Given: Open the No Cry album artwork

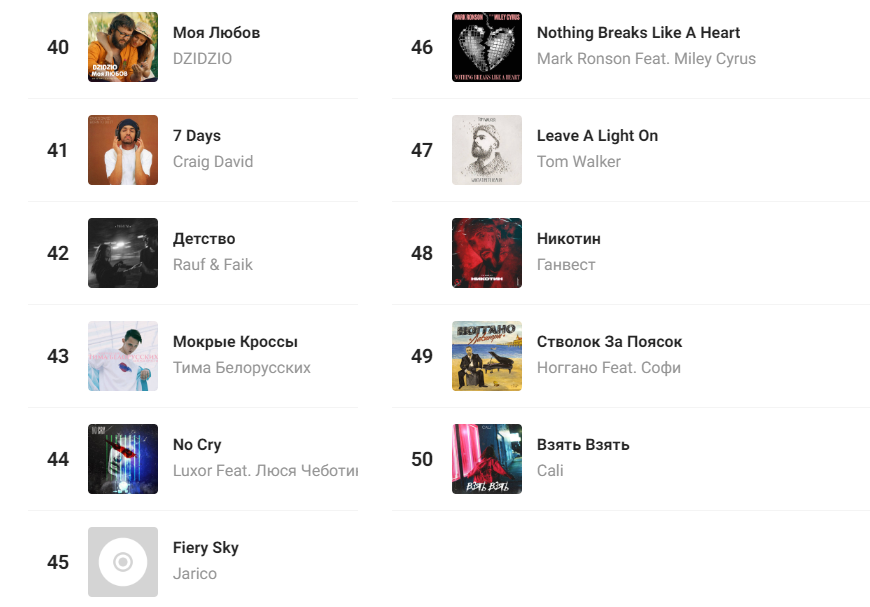Looking at the screenshot, I should coord(123,459).
